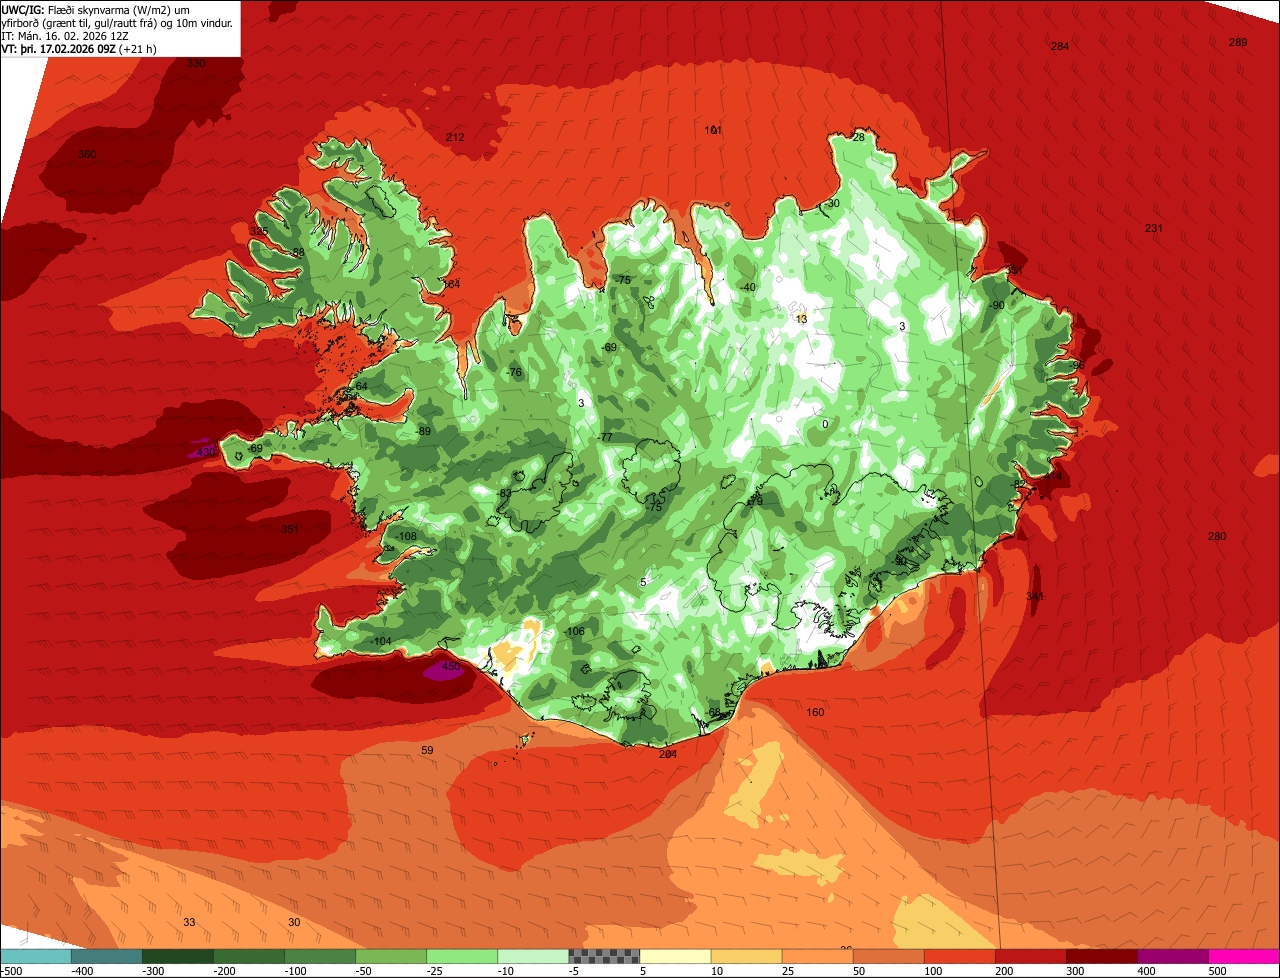The image size is (1280, 978).
Task: Select the darkest green swatch between -300 and -200
Action: tap(178, 956)
